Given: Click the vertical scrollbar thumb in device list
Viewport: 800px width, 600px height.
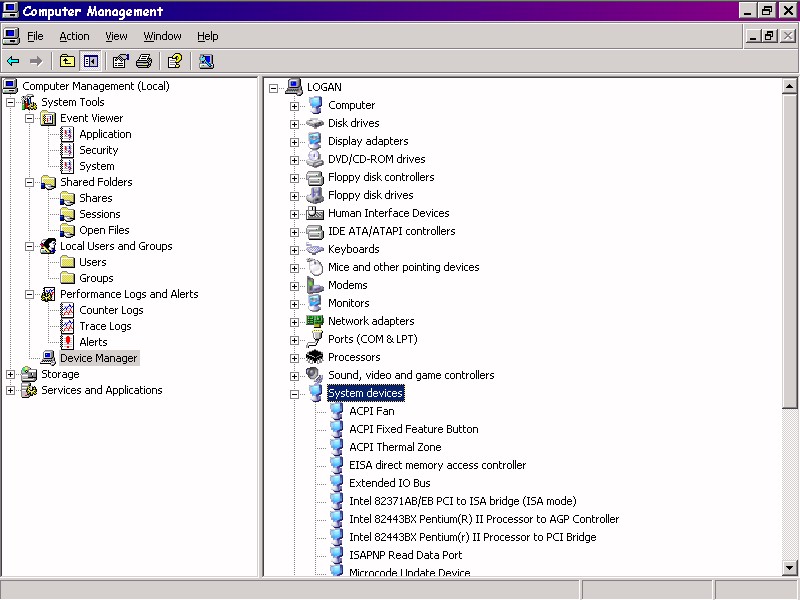Looking at the screenshot, I should tap(789, 251).
